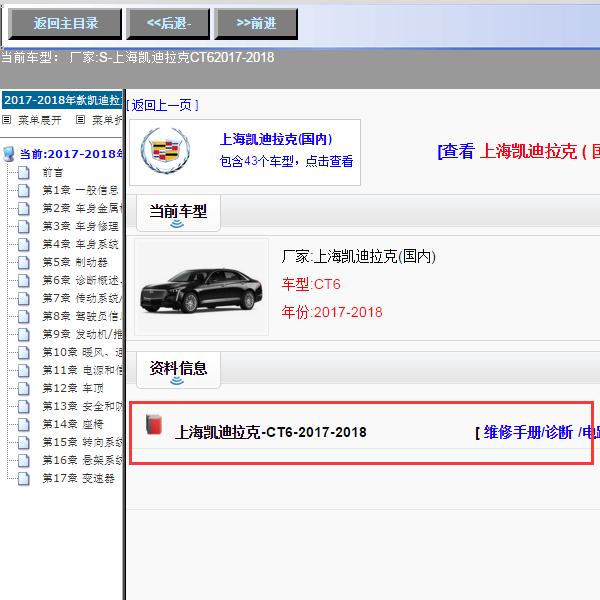Open the 前言 tree item
The width and height of the screenshot is (600, 600).
[x=53, y=173]
